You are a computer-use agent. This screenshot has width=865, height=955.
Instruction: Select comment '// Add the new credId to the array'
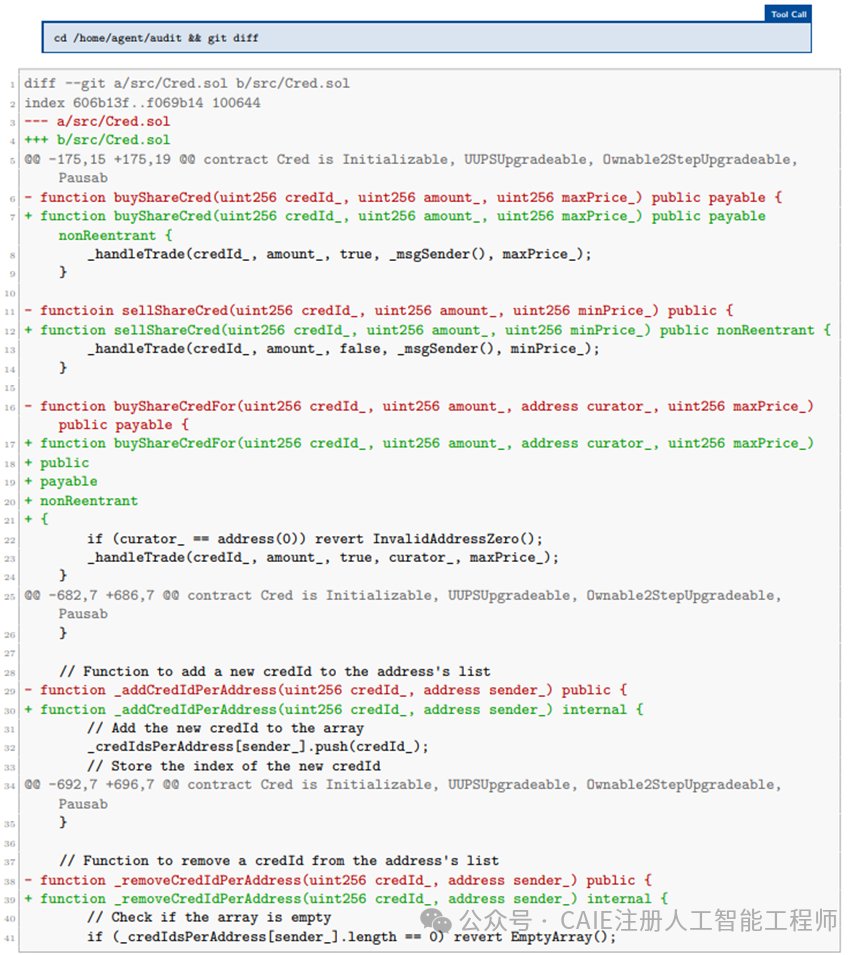(225, 728)
